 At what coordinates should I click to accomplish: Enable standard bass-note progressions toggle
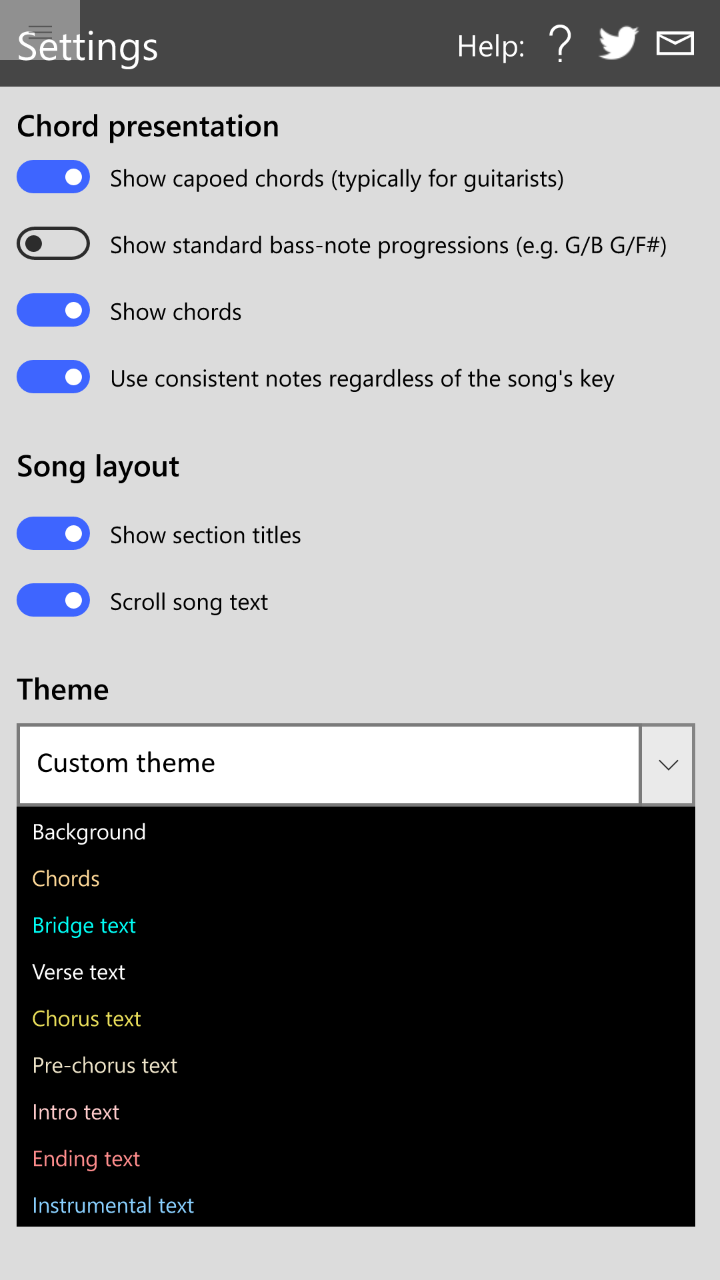tap(54, 244)
